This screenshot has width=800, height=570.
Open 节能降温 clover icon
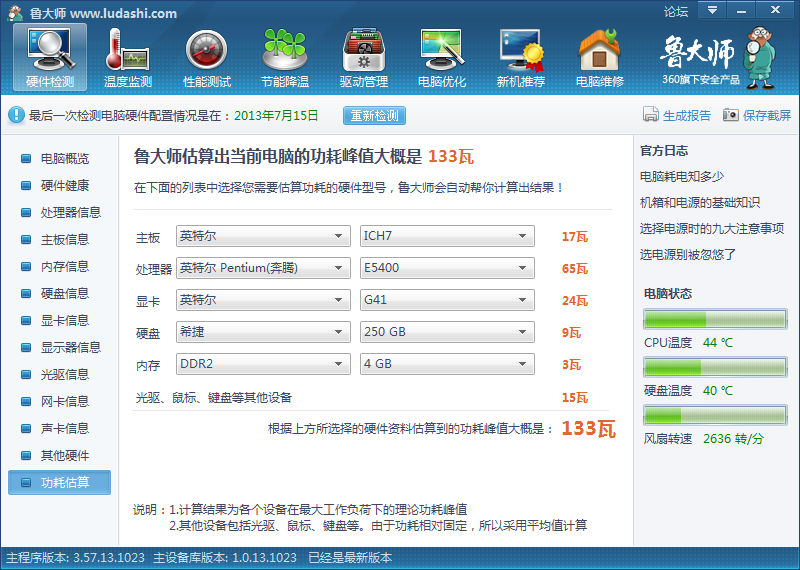(285, 57)
